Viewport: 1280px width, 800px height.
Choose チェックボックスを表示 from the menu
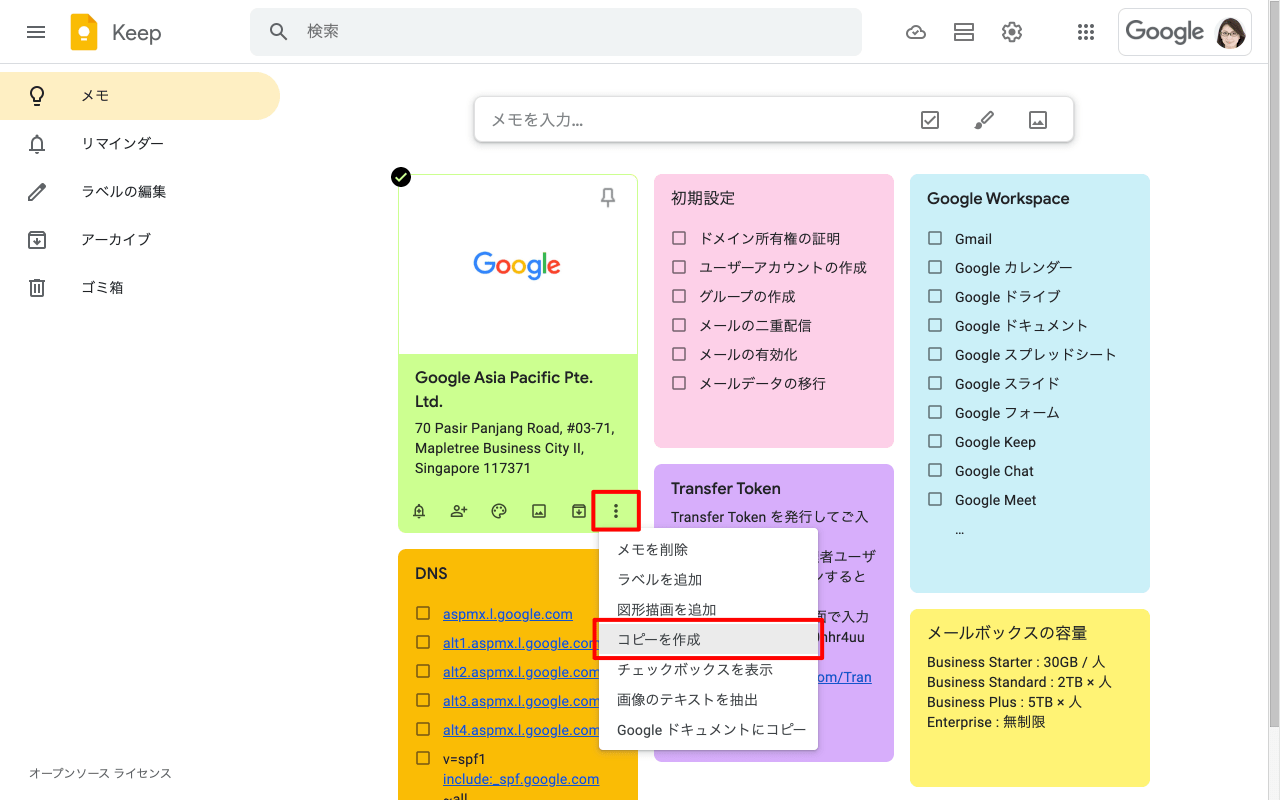point(708,670)
